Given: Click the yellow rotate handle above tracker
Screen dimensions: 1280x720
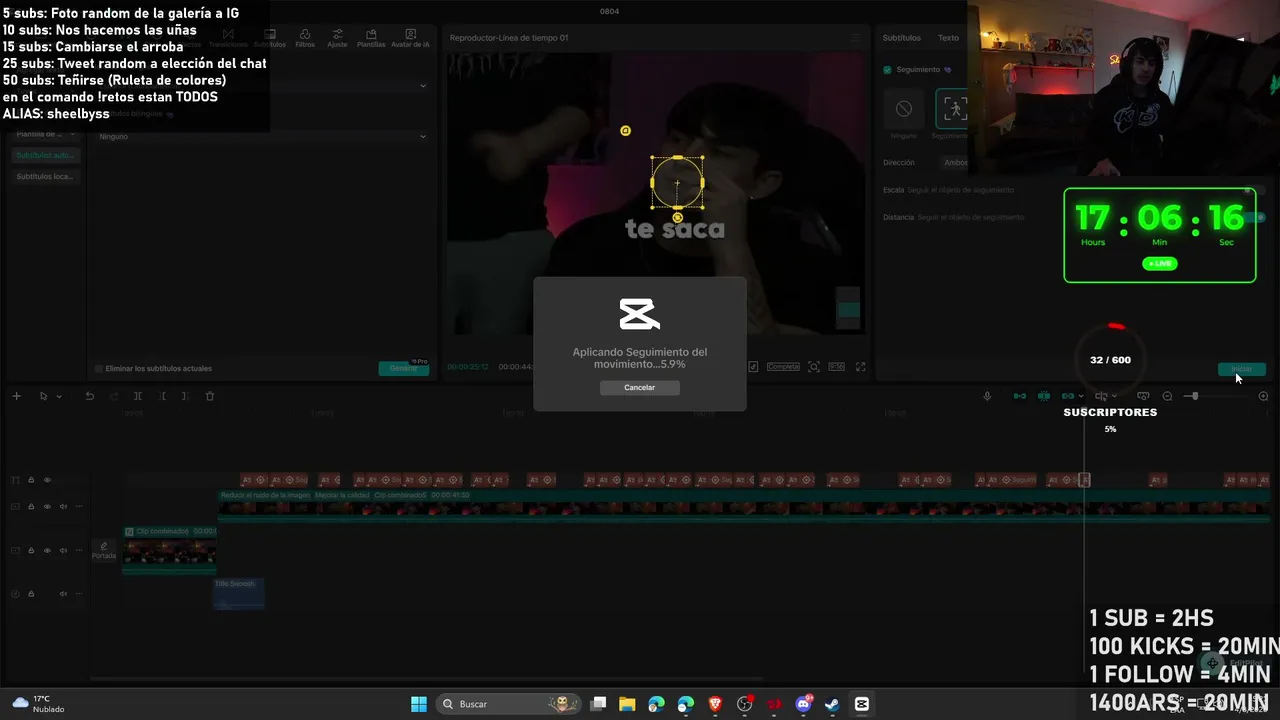Looking at the screenshot, I should tap(625, 131).
